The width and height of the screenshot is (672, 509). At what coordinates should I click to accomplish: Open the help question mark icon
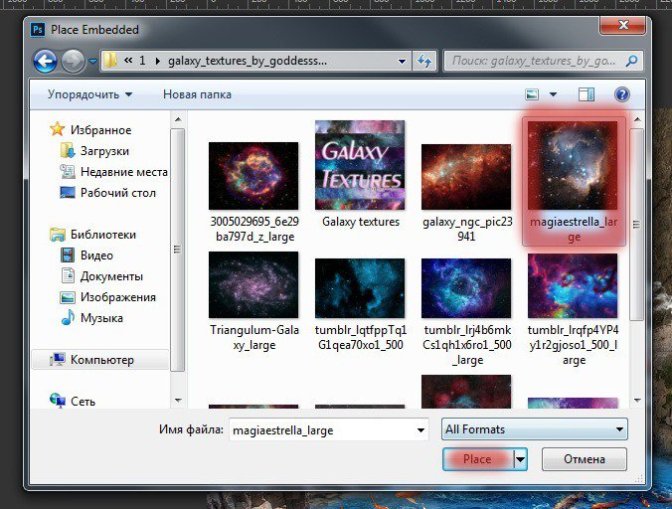pyautogui.click(x=621, y=95)
